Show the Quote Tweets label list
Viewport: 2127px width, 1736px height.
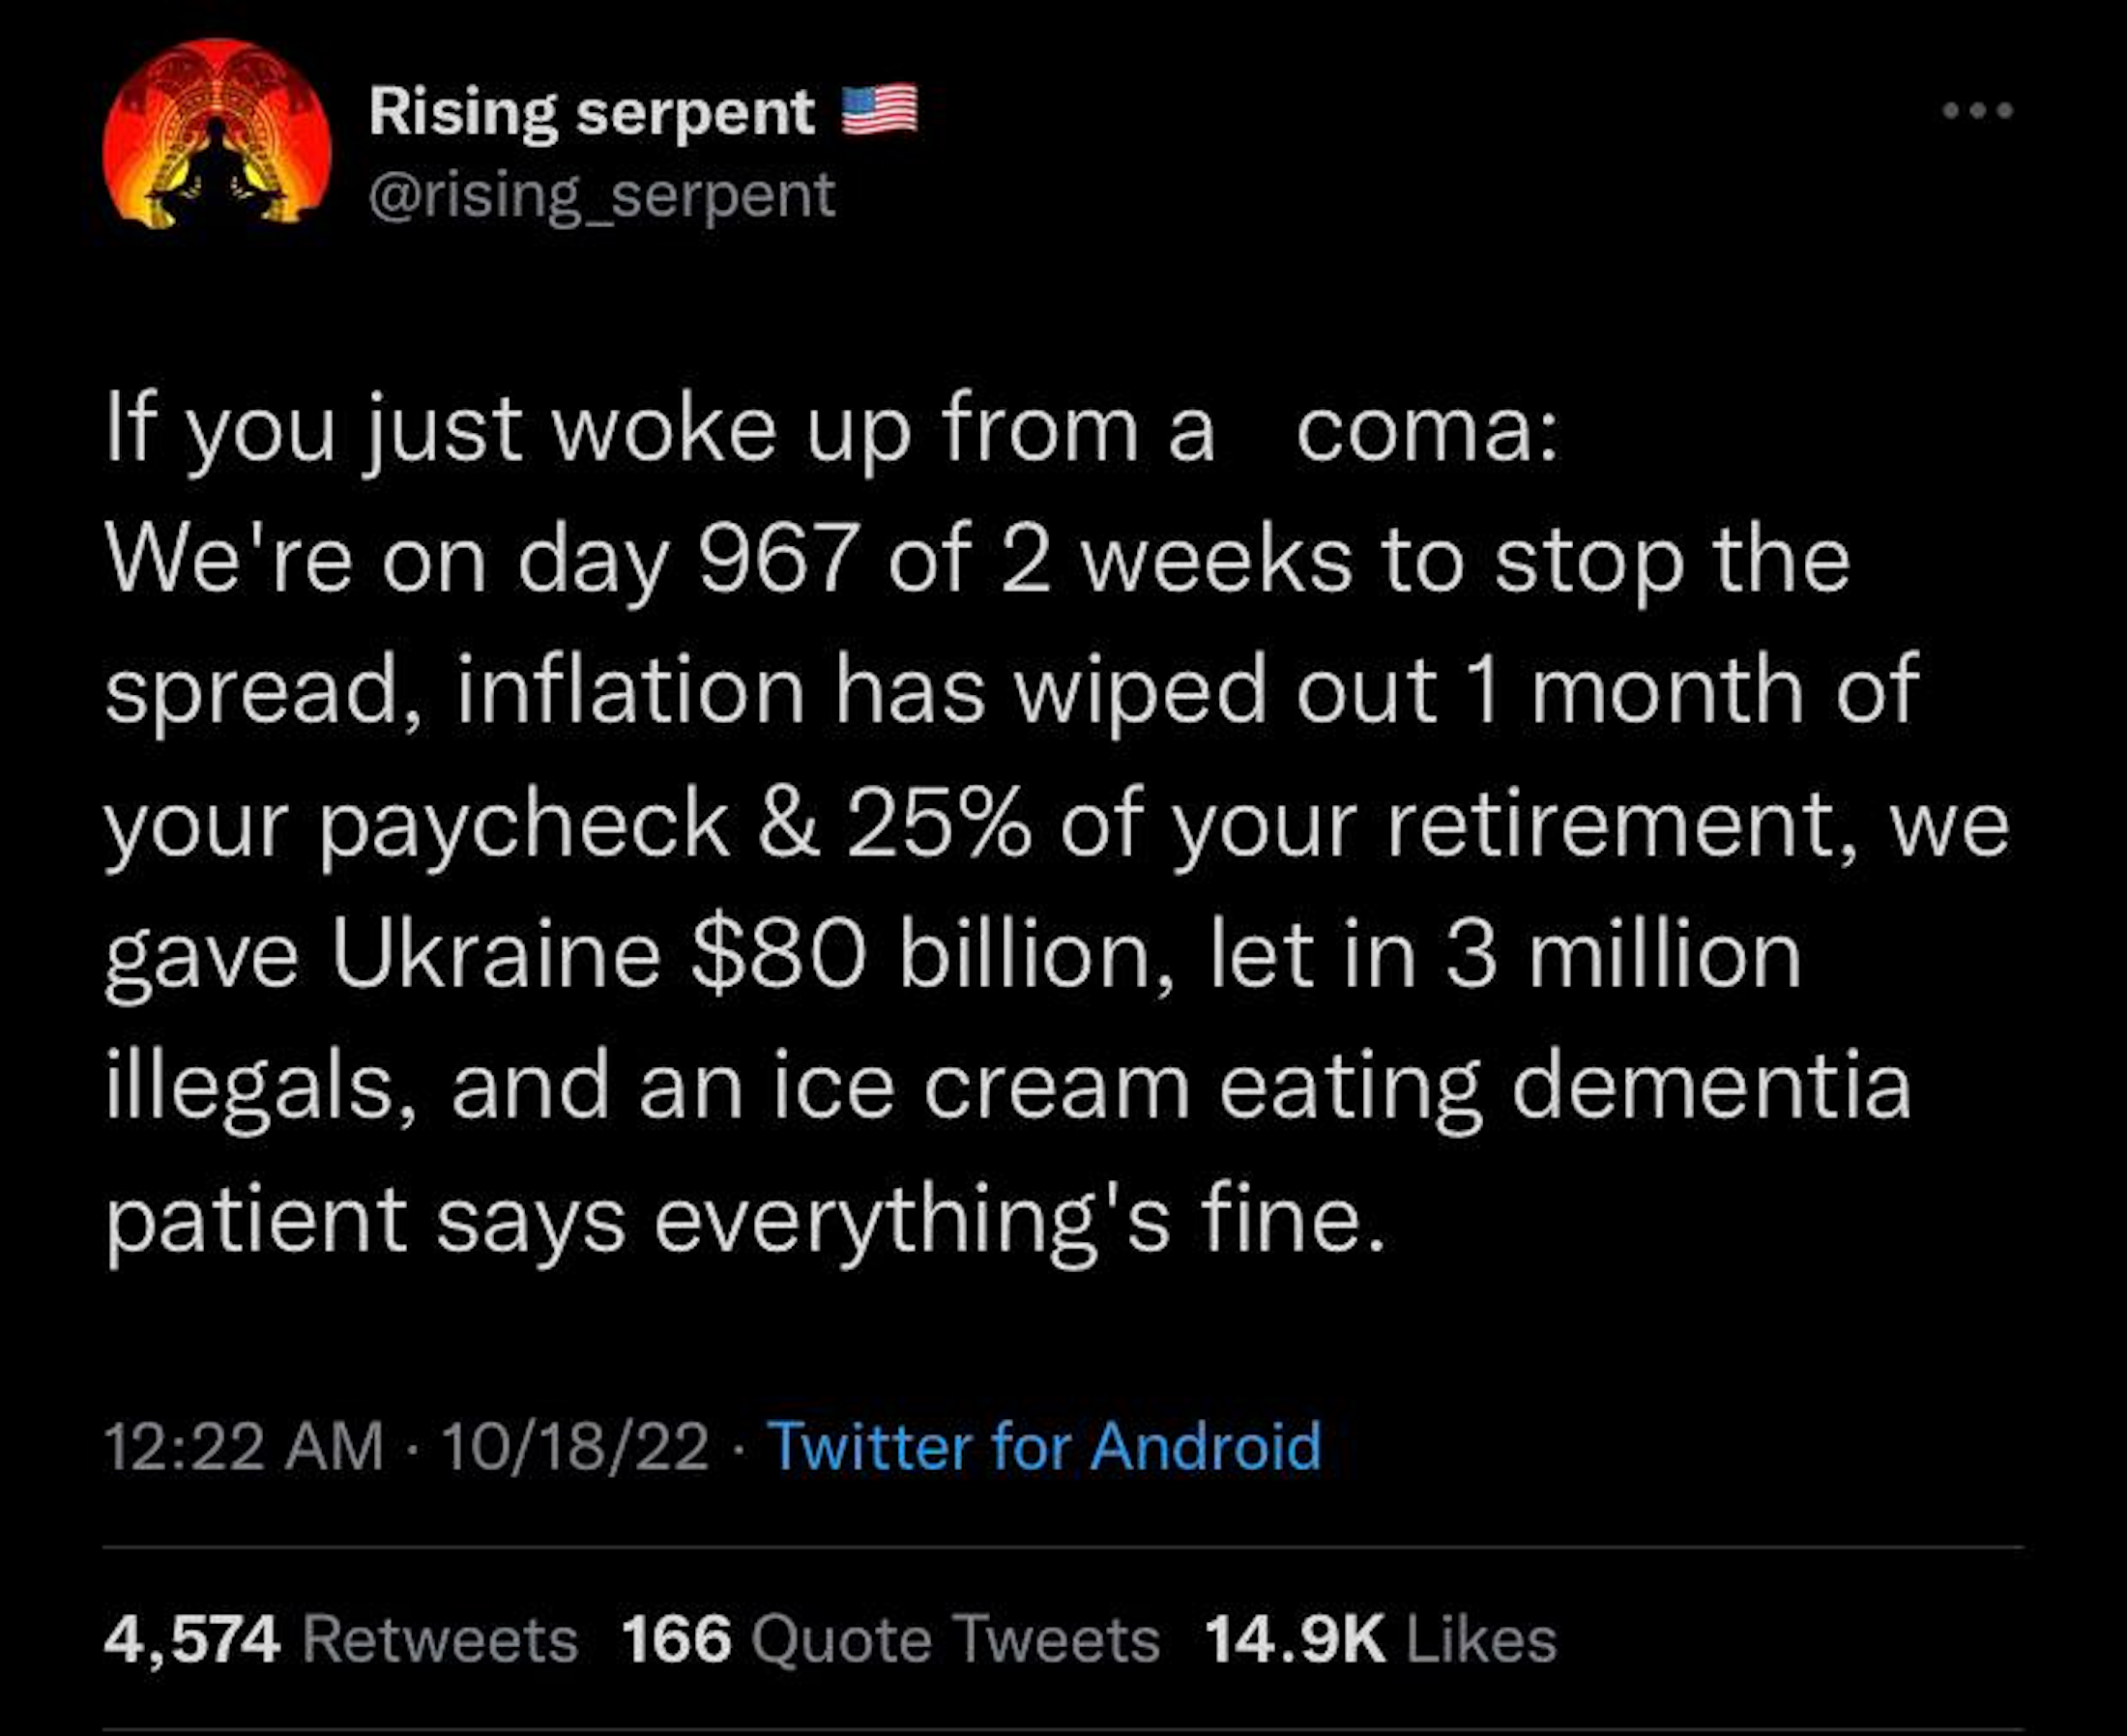click(954, 1640)
